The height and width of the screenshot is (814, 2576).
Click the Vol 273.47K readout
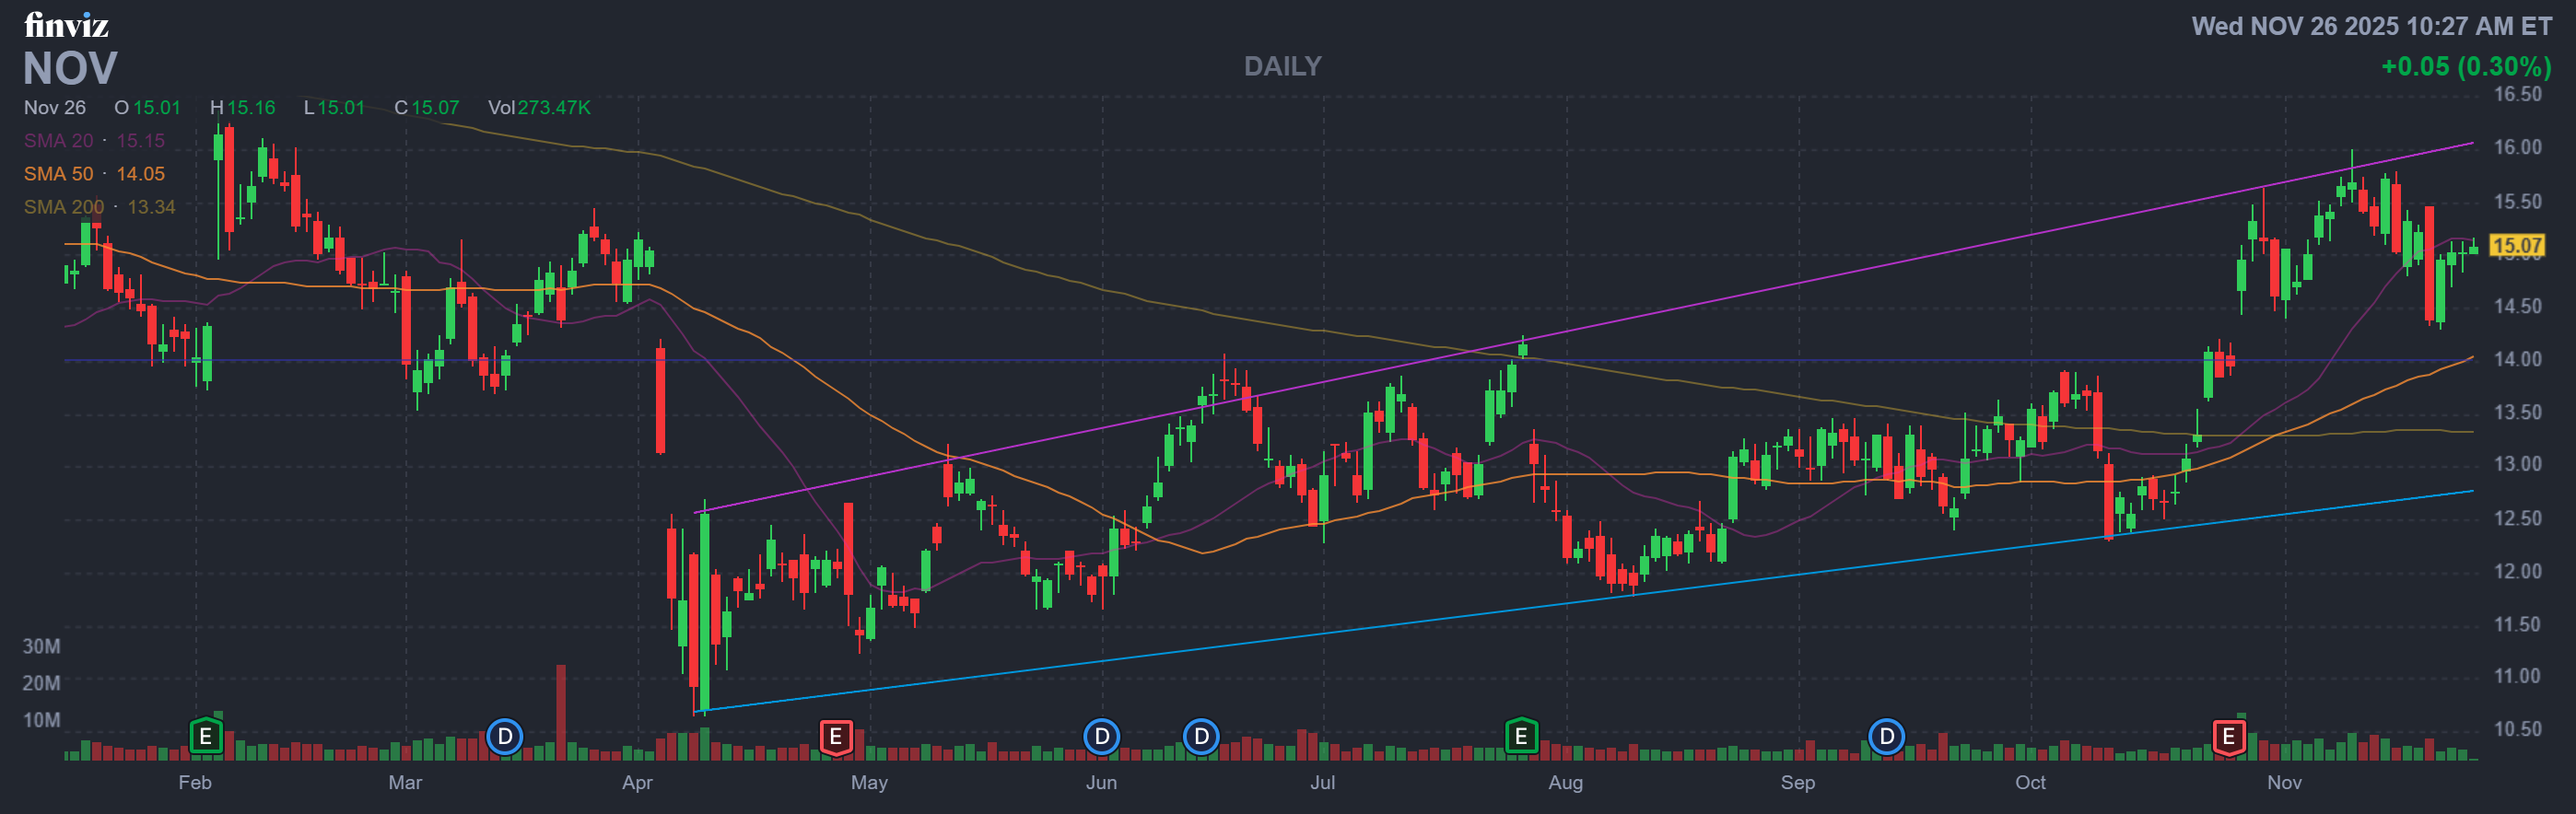tap(539, 108)
